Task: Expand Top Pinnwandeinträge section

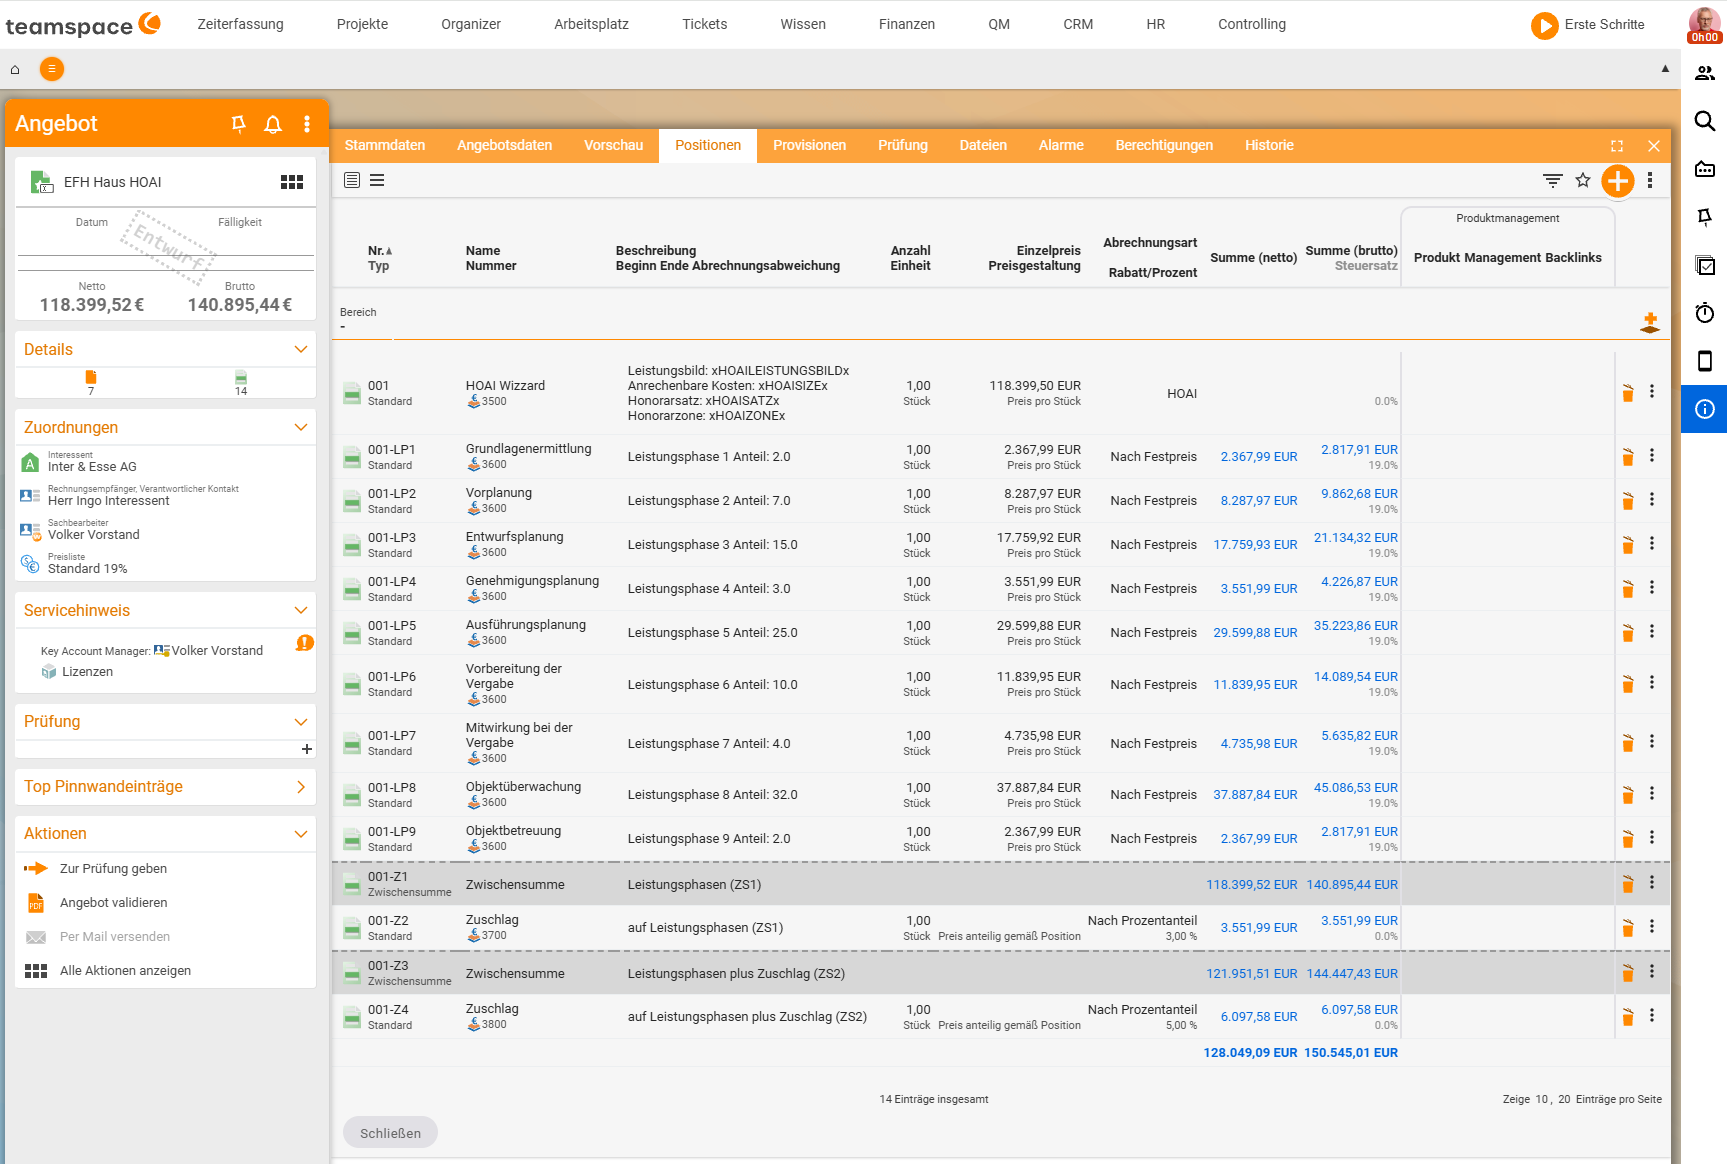Action: [301, 787]
